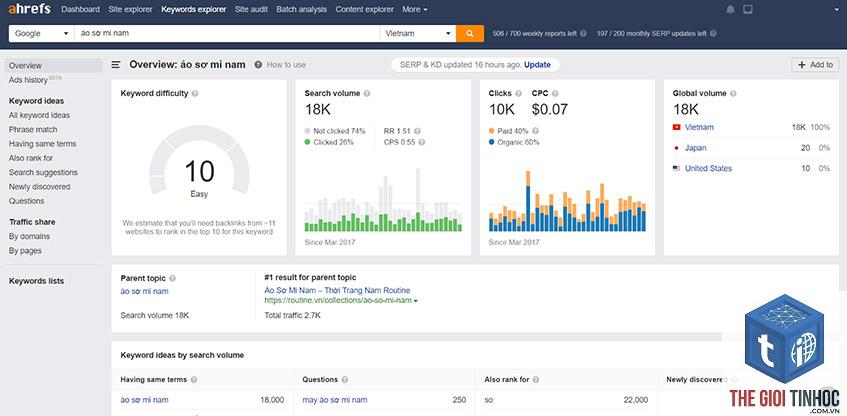The height and width of the screenshot is (416, 847).
Task: Select Search suggestions in sidebar
Action: coord(43,172)
